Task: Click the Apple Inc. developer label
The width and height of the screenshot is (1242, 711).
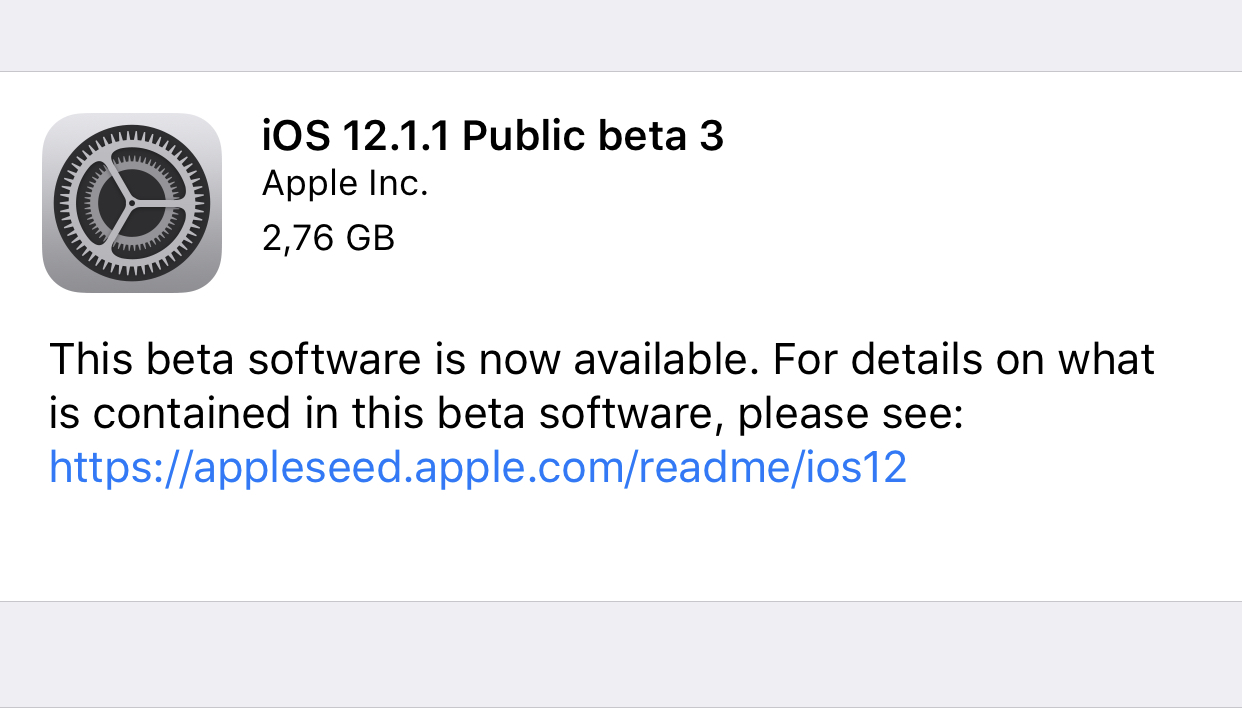Action: [345, 185]
